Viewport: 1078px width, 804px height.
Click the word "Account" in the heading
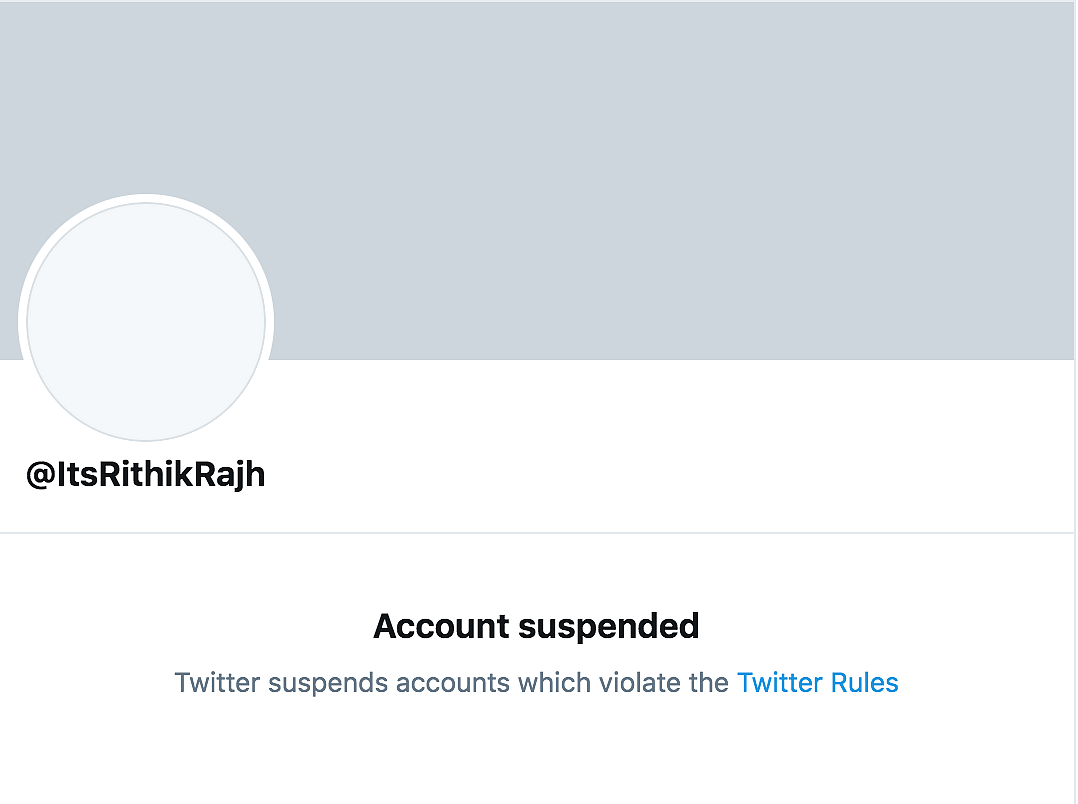pos(441,627)
